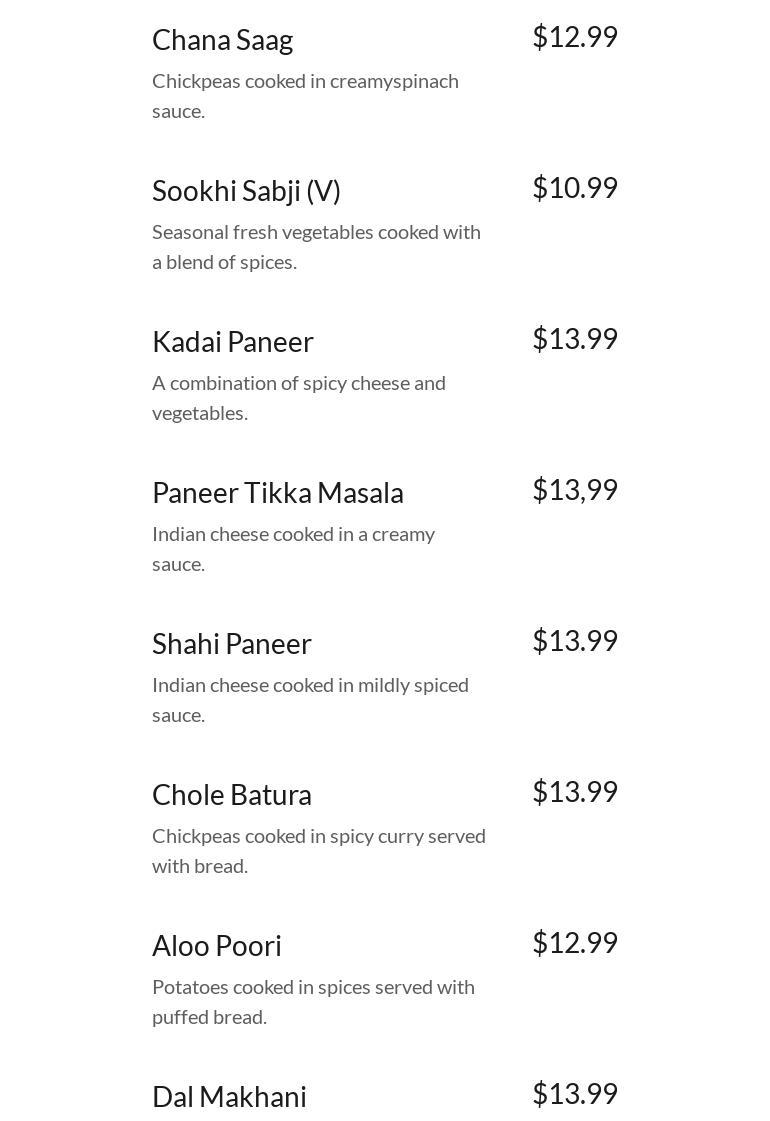Select Dal Makhani at the bottom

229,1096
